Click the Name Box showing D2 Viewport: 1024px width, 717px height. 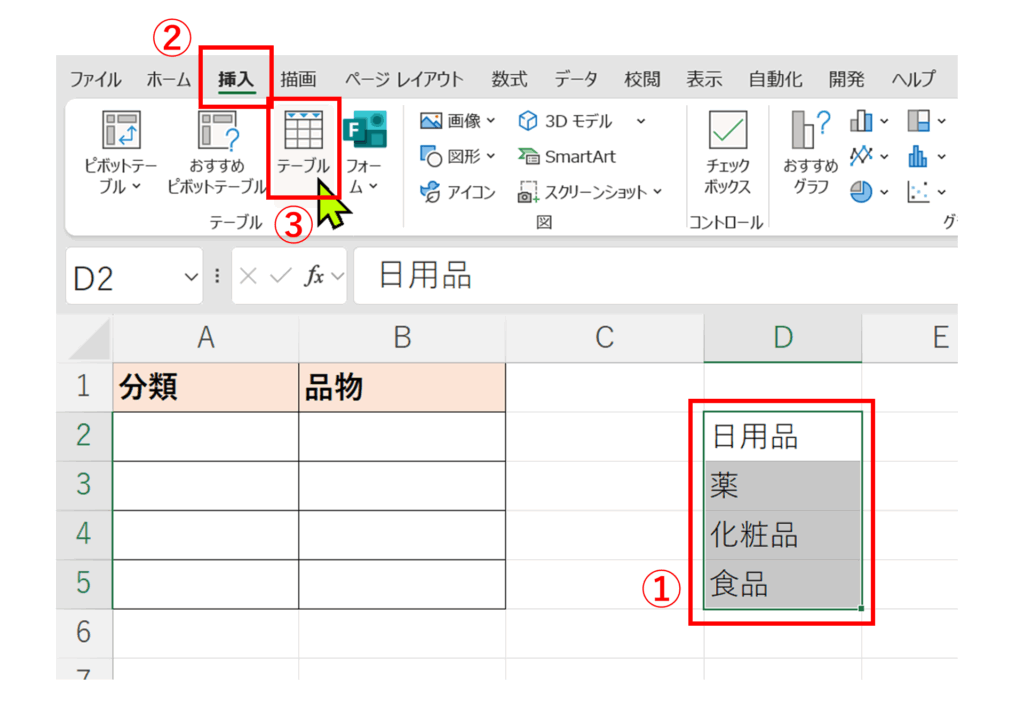click(120, 277)
